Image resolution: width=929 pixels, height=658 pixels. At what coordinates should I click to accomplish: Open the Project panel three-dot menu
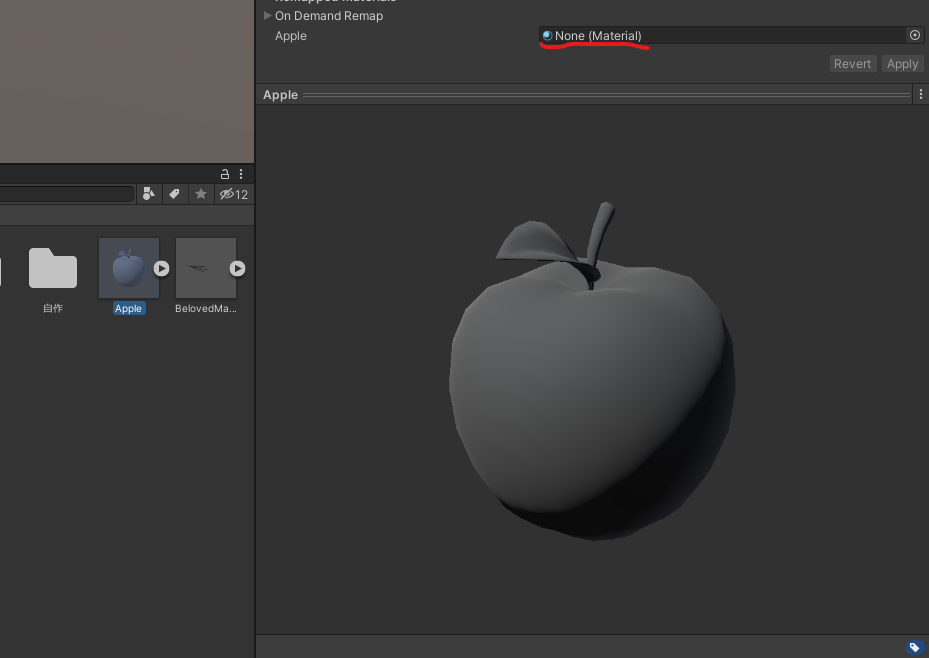(x=241, y=174)
